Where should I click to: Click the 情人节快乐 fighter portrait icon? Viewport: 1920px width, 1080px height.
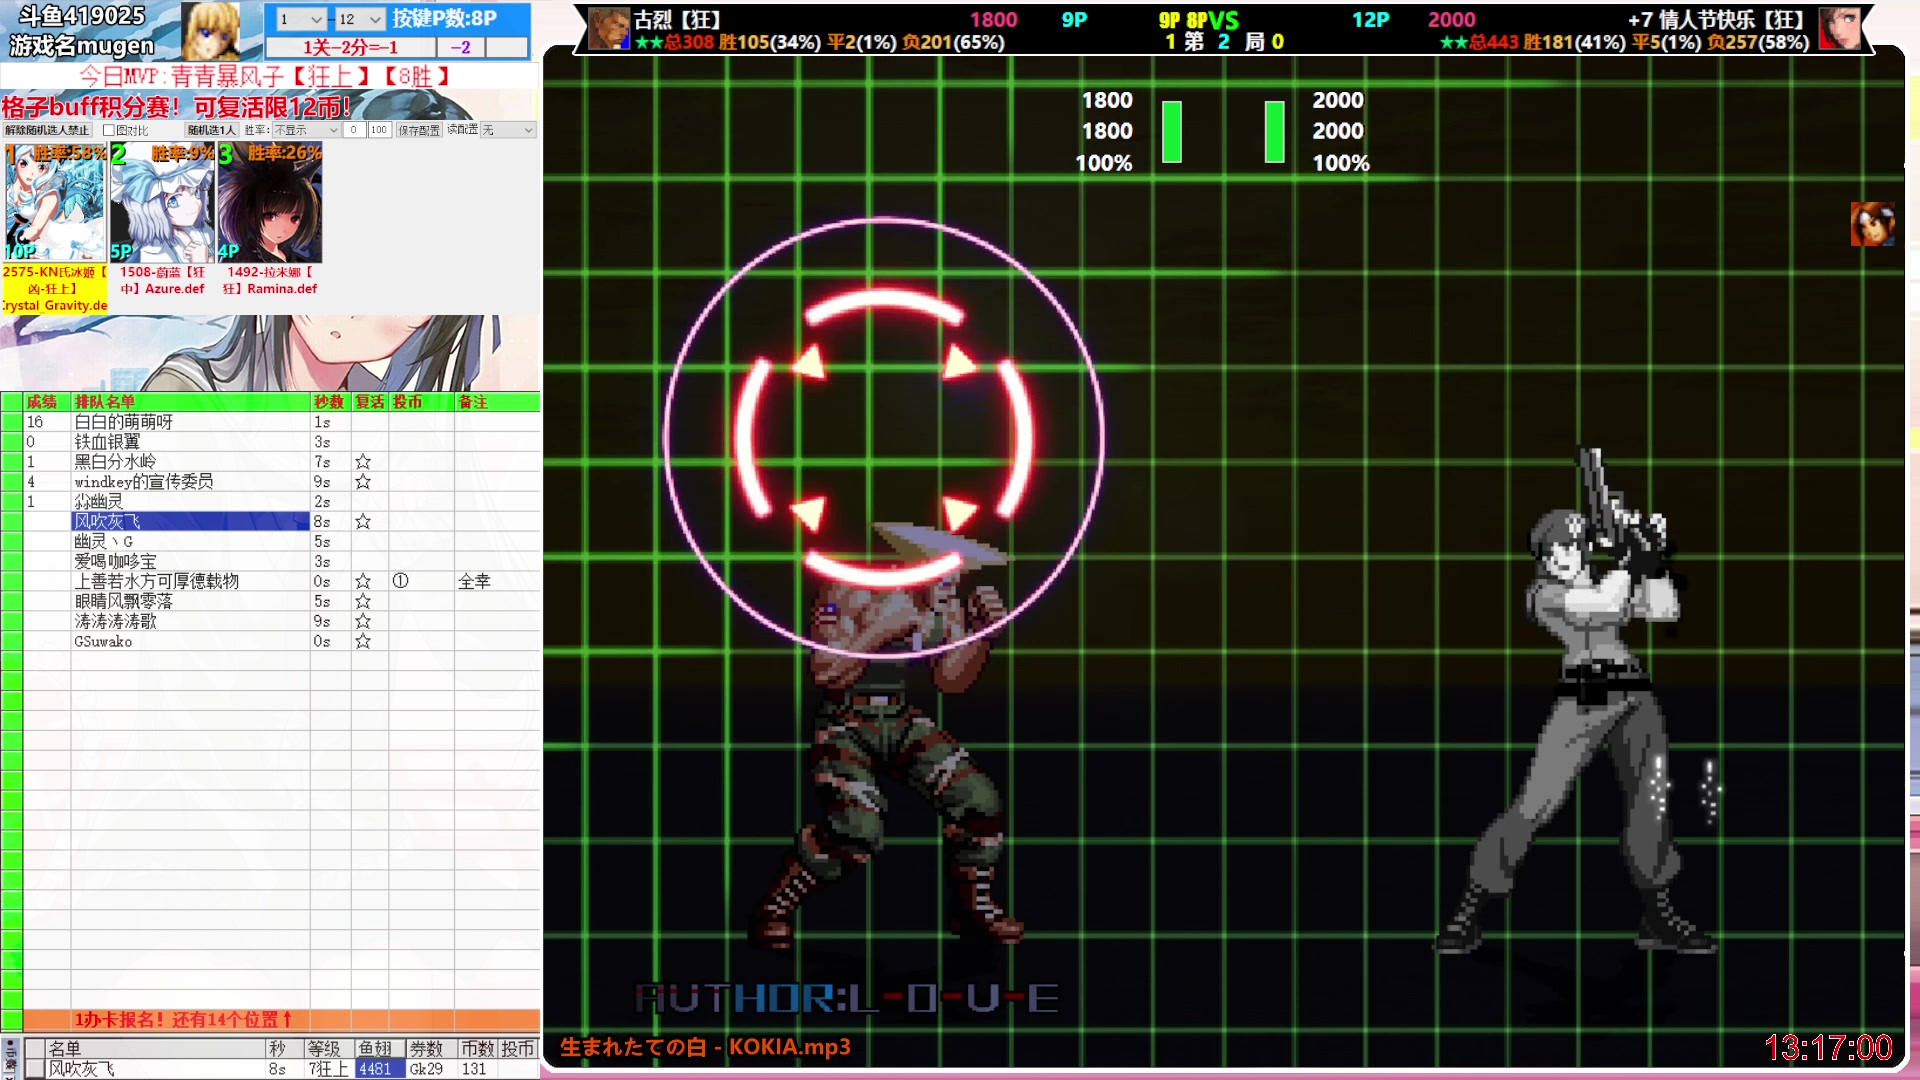1840,28
